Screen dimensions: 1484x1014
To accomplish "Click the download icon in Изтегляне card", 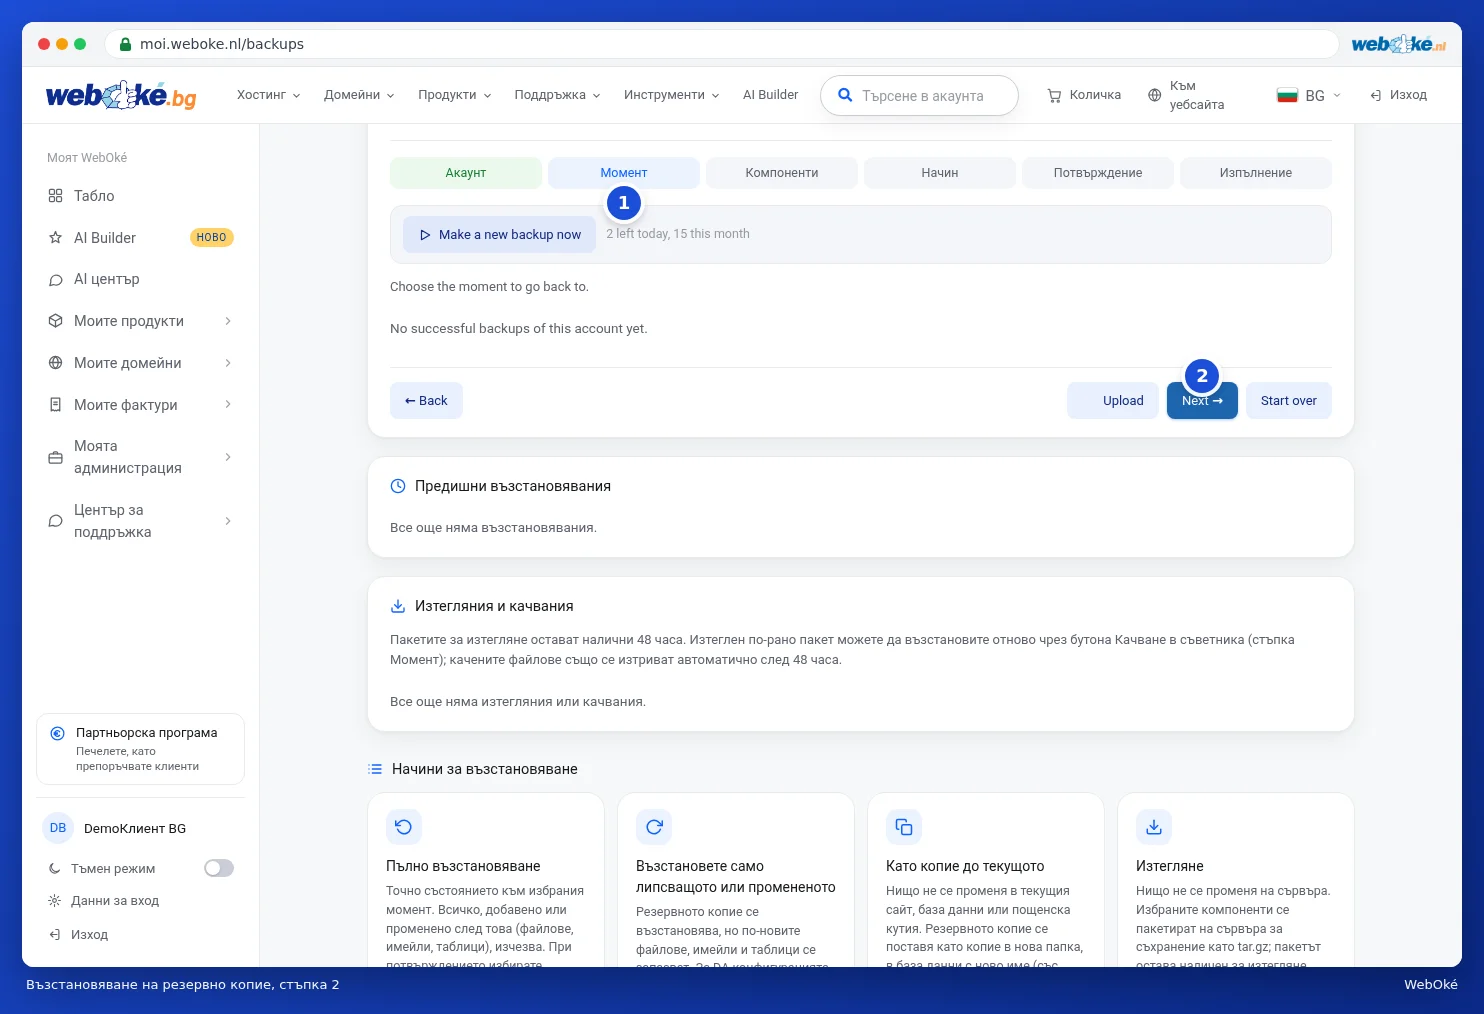I will pyautogui.click(x=1154, y=827).
